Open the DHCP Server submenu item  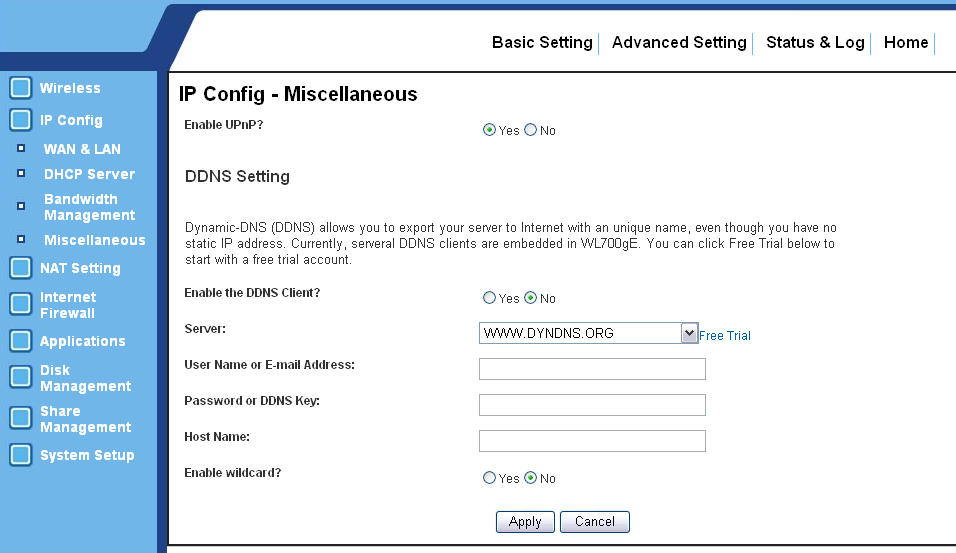pos(89,174)
